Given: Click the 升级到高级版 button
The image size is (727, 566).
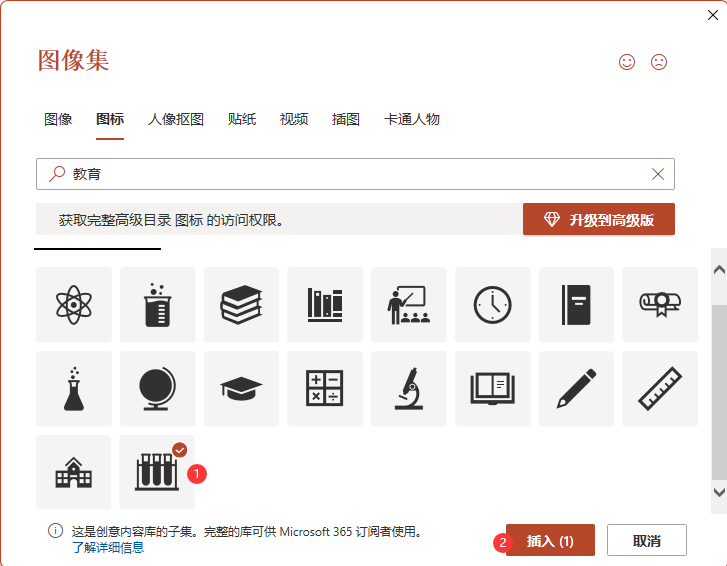Looking at the screenshot, I should point(599,219).
